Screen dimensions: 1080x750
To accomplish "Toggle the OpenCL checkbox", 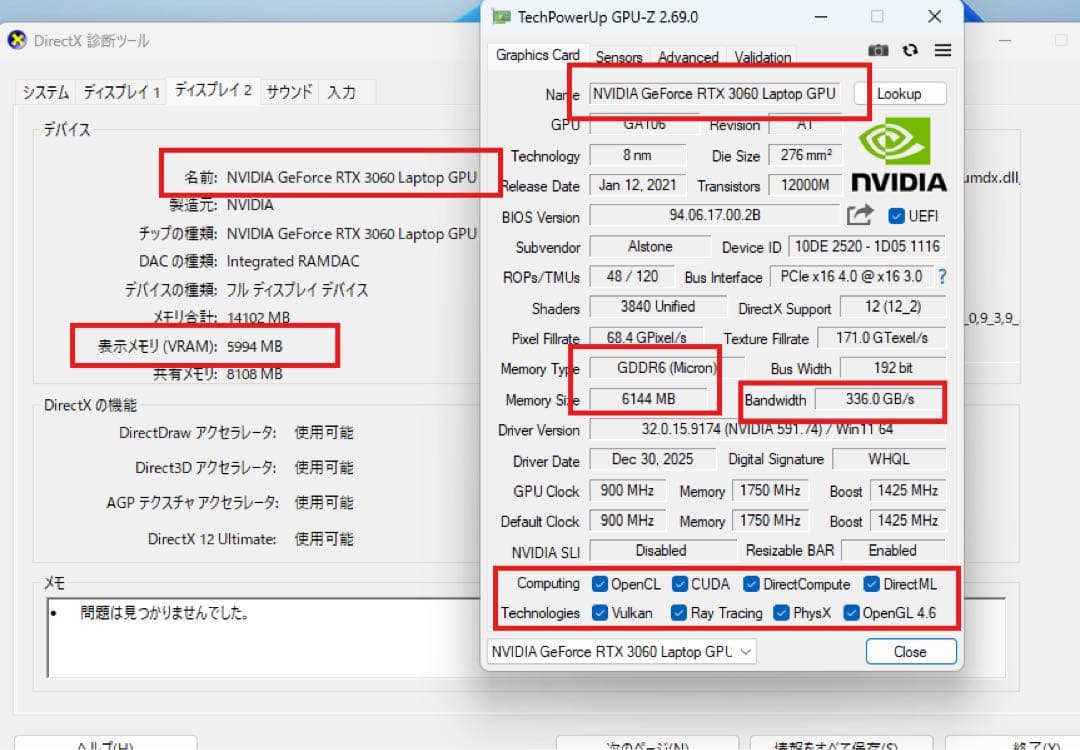I will (600, 584).
